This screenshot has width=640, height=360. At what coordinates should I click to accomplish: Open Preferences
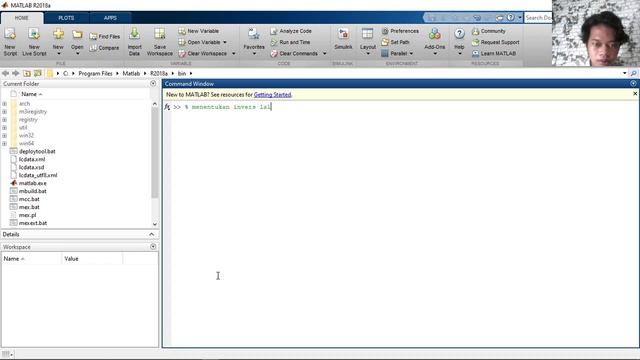(x=400, y=31)
